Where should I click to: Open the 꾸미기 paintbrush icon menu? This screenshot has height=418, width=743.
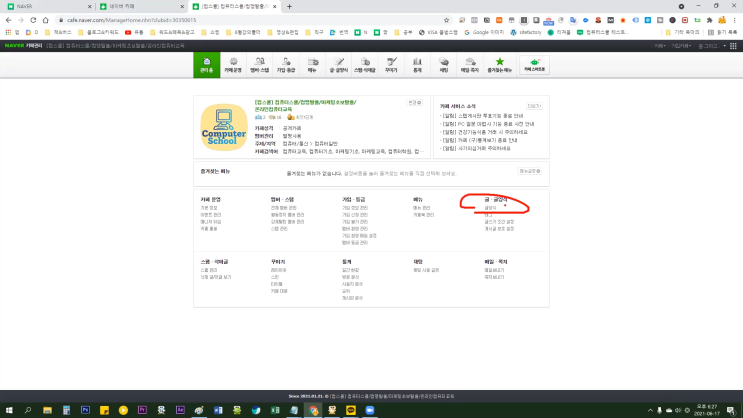[391, 65]
